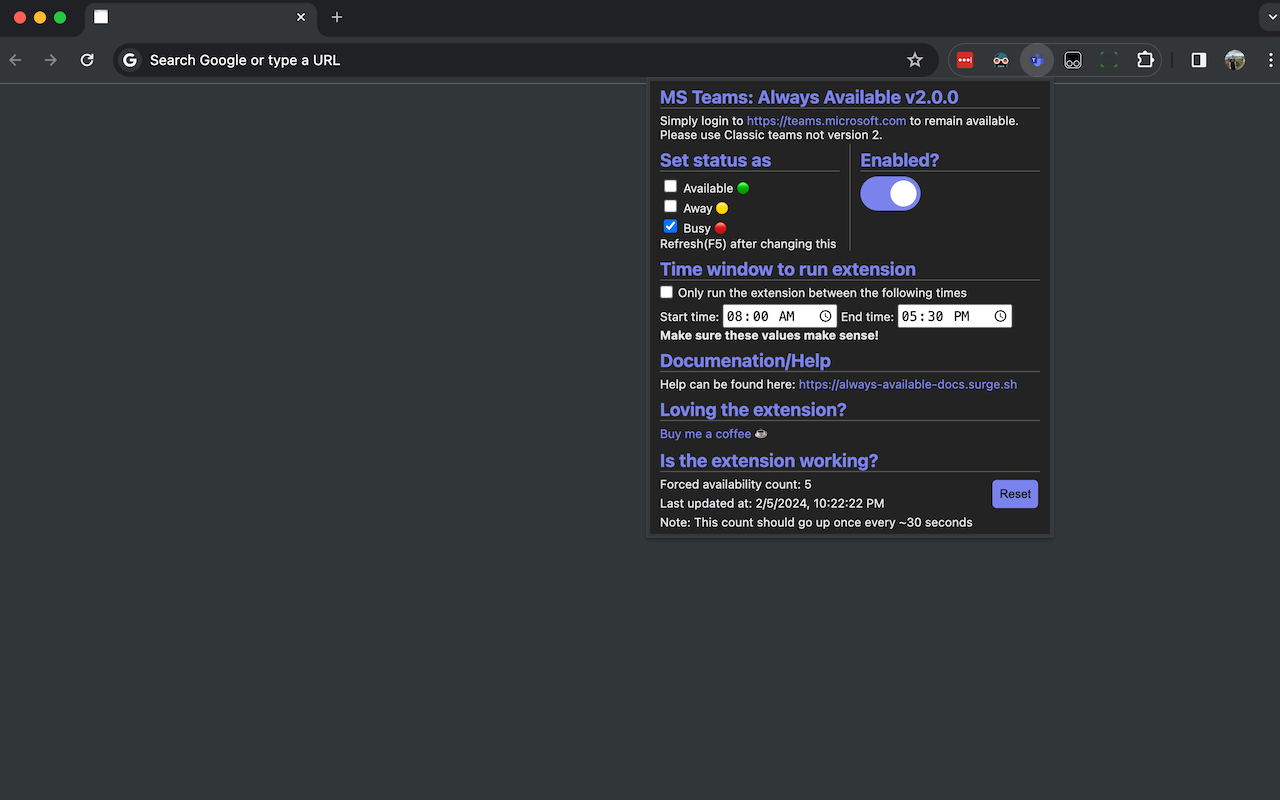Open the teams.microsoft.com link
1280x800 pixels.
click(x=826, y=121)
